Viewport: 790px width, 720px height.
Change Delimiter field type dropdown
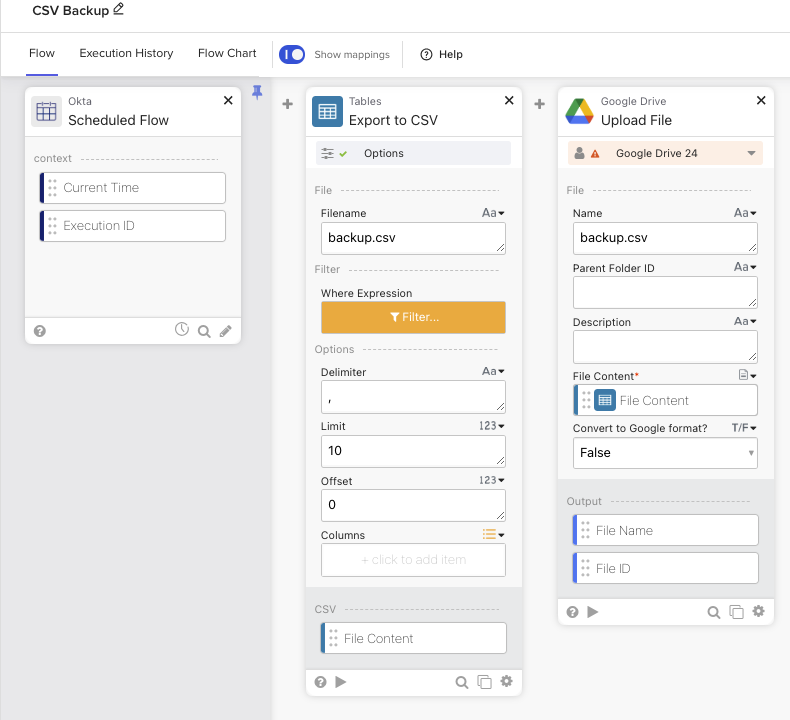pyautogui.click(x=493, y=371)
